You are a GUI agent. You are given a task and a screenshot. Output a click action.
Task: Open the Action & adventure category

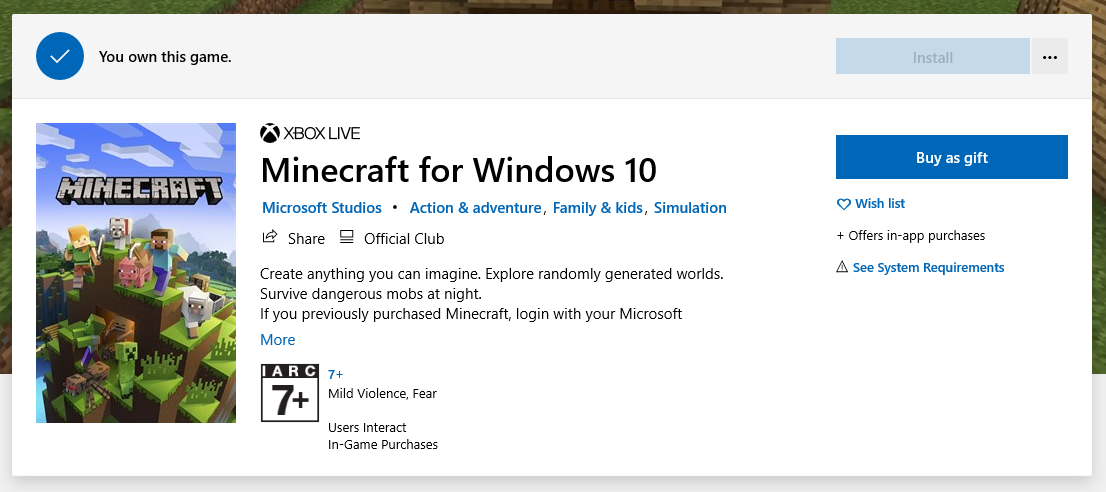pos(475,208)
